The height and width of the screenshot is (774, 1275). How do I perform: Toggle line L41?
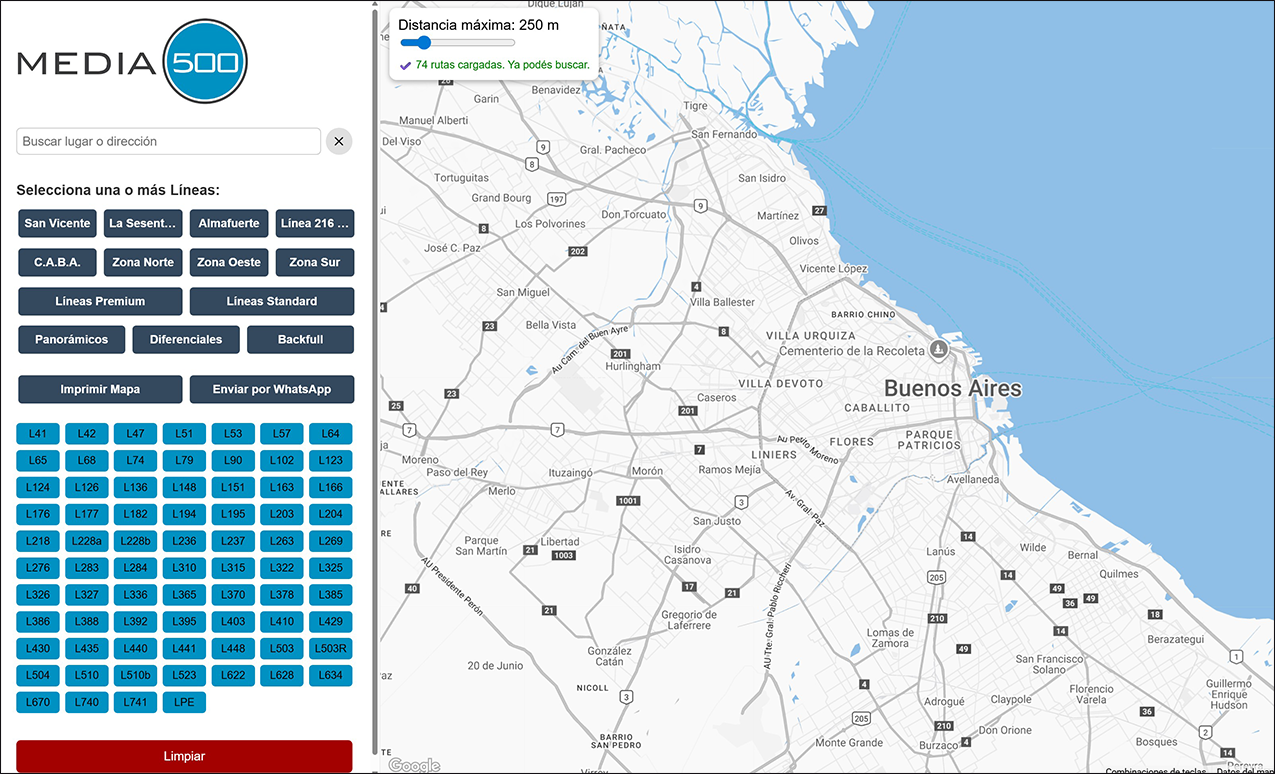pyautogui.click(x=38, y=434)
